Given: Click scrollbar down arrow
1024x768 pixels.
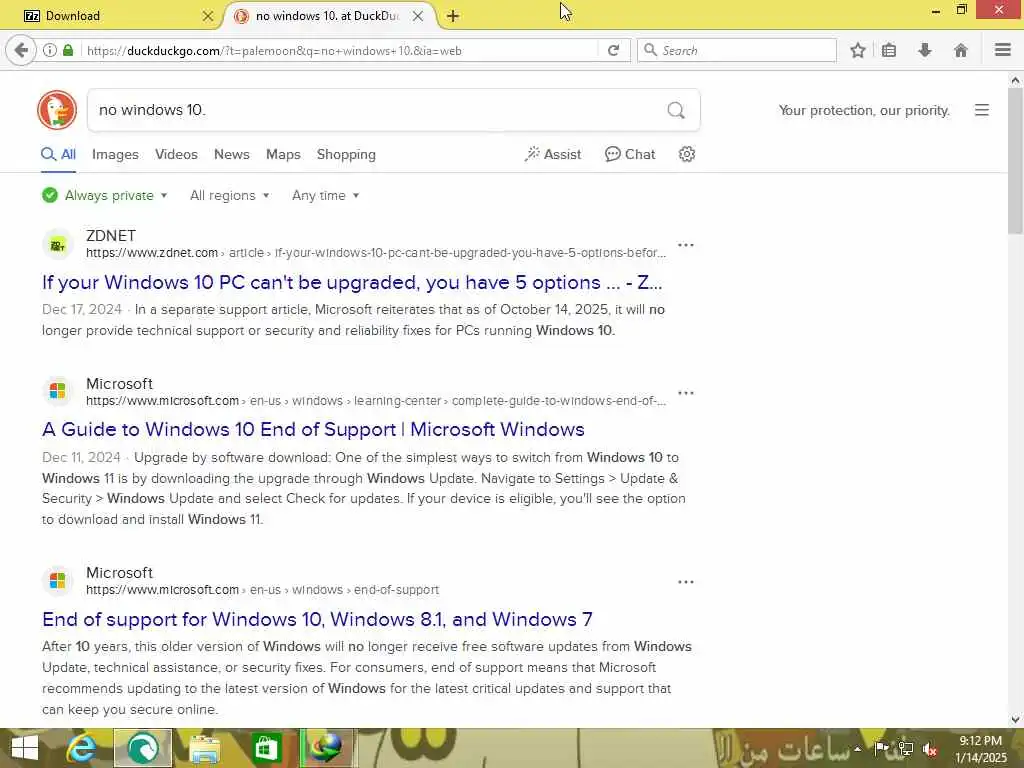Looking at the screenshot, I should pos(1015,720).
